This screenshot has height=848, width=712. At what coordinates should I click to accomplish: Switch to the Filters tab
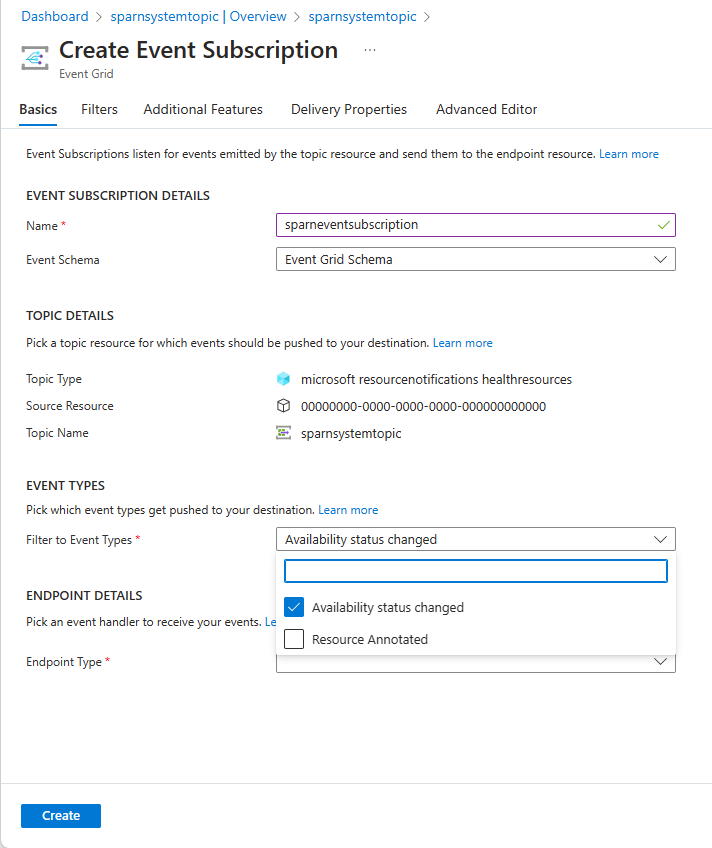click(x=99, y=109)
